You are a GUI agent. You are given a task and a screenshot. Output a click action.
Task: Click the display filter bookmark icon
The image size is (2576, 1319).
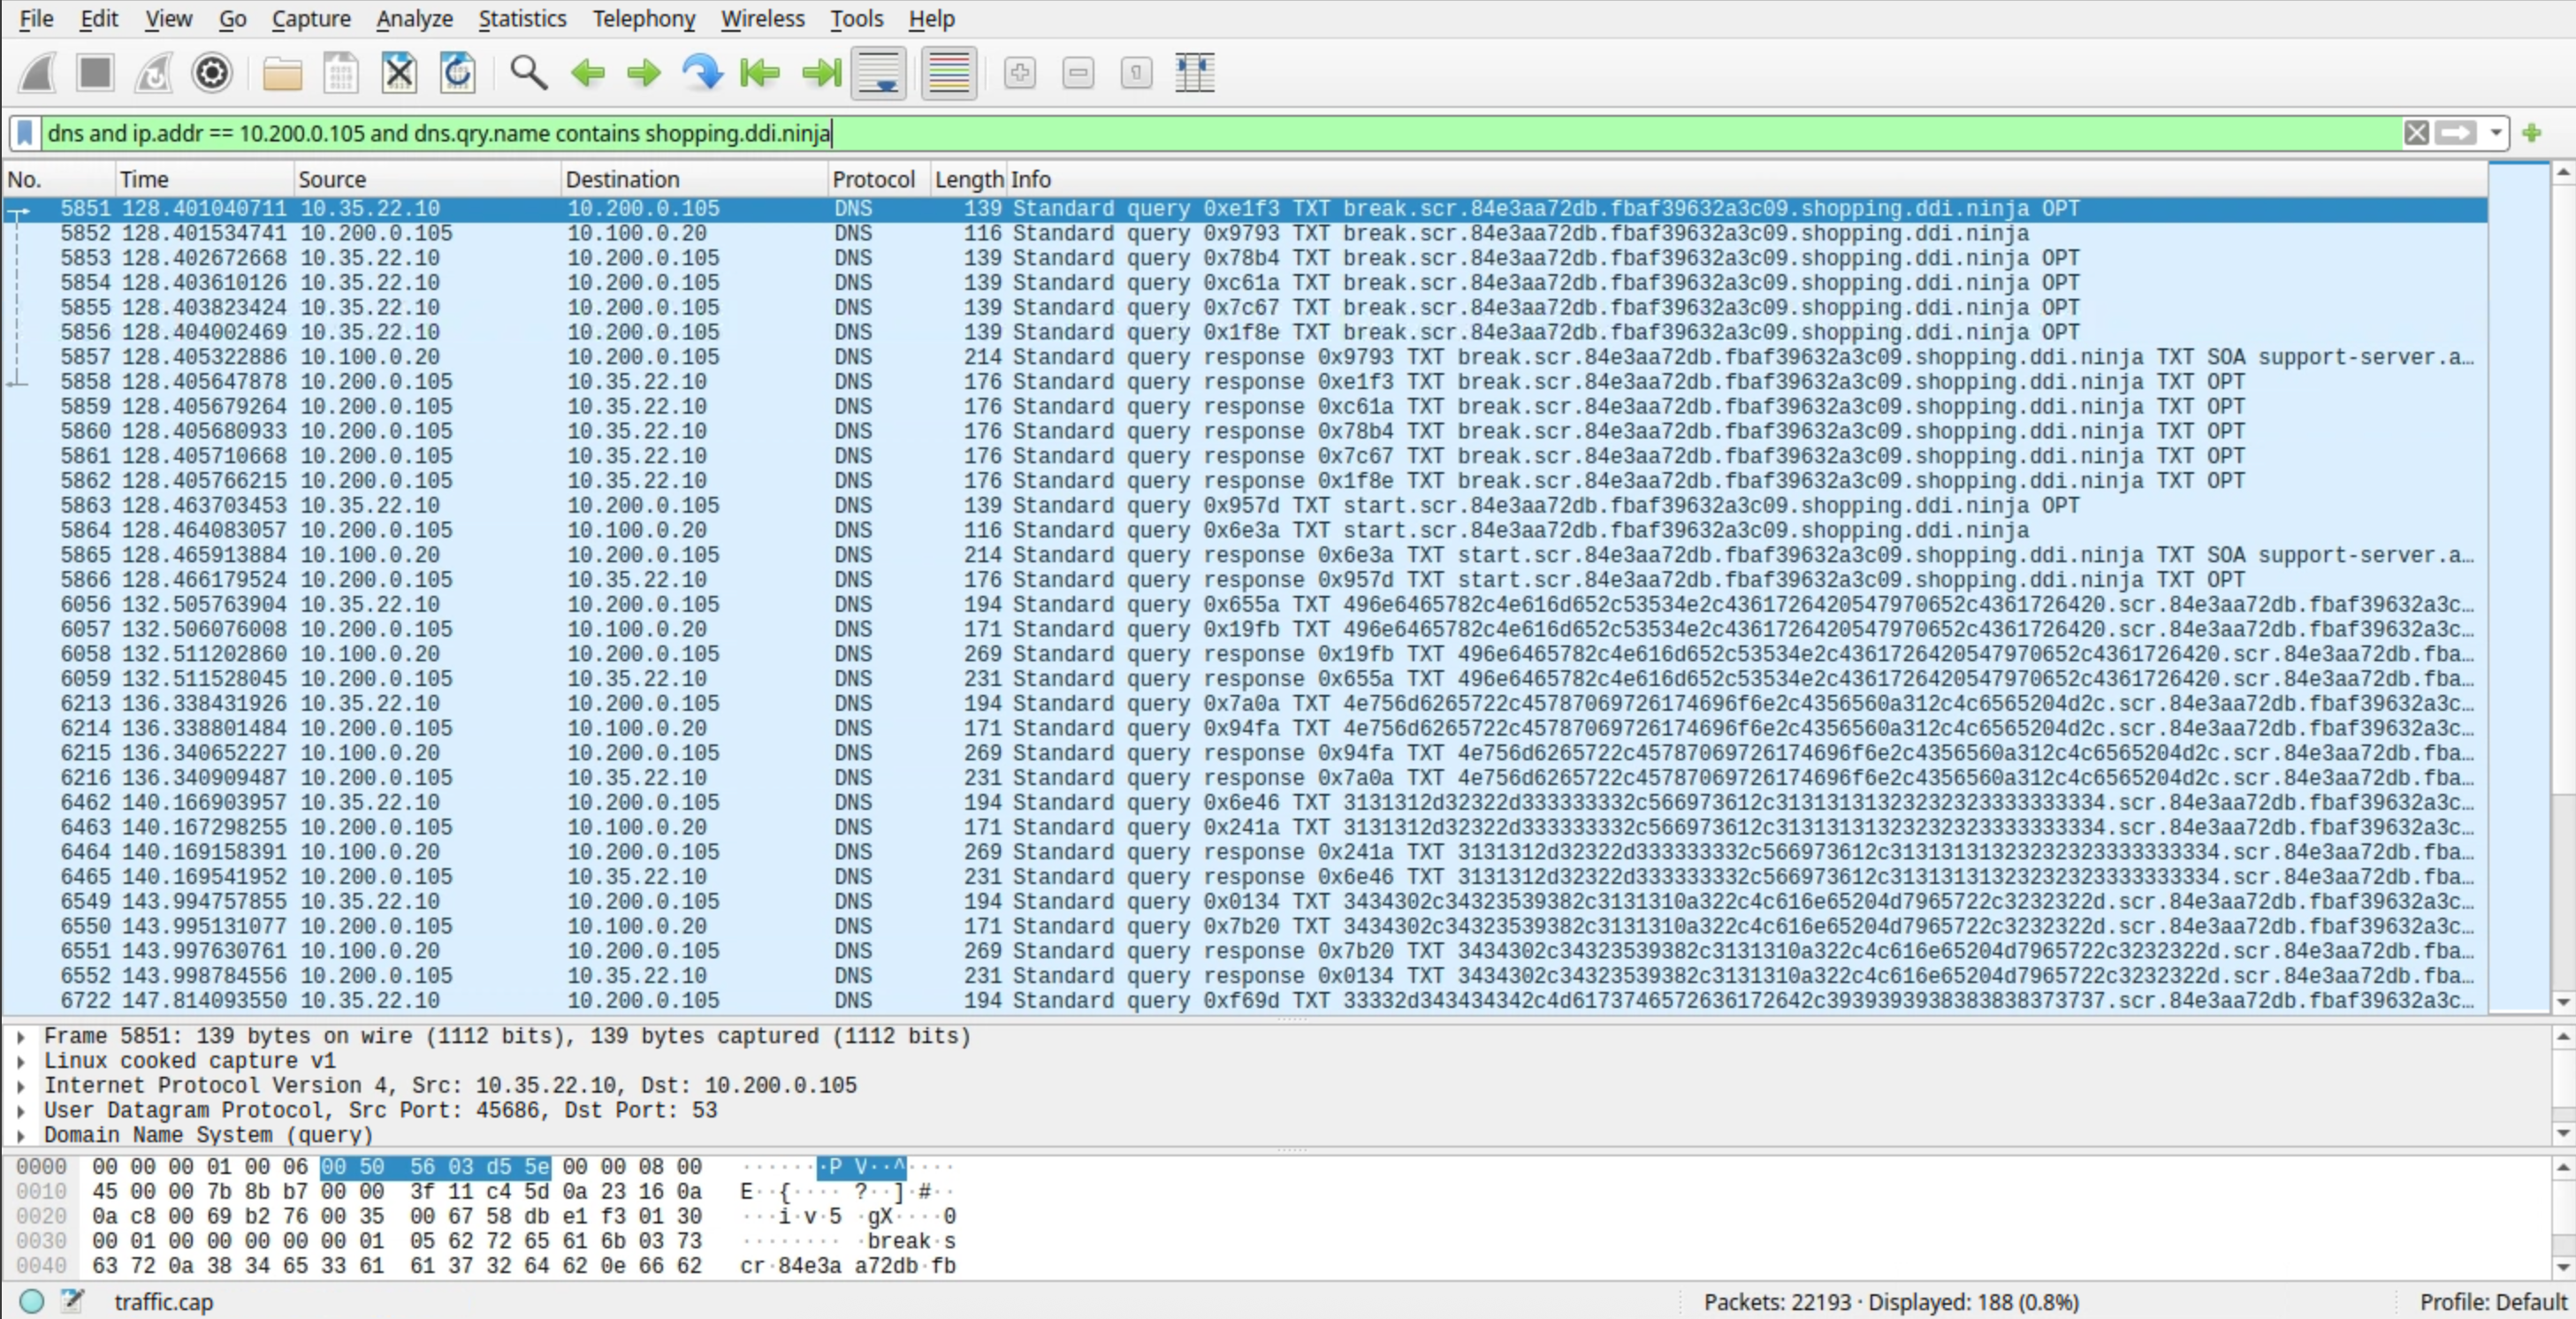point(25,133)
